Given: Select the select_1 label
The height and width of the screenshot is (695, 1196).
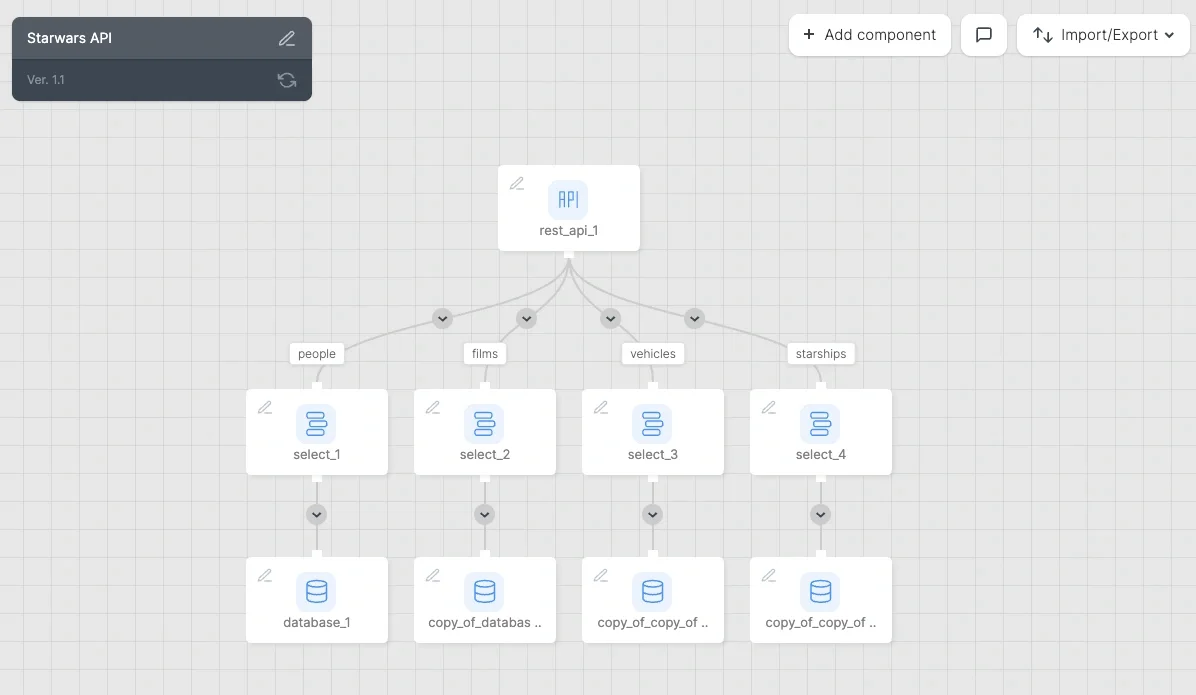Looking at the screenshot, I should (x=317, y=455).
